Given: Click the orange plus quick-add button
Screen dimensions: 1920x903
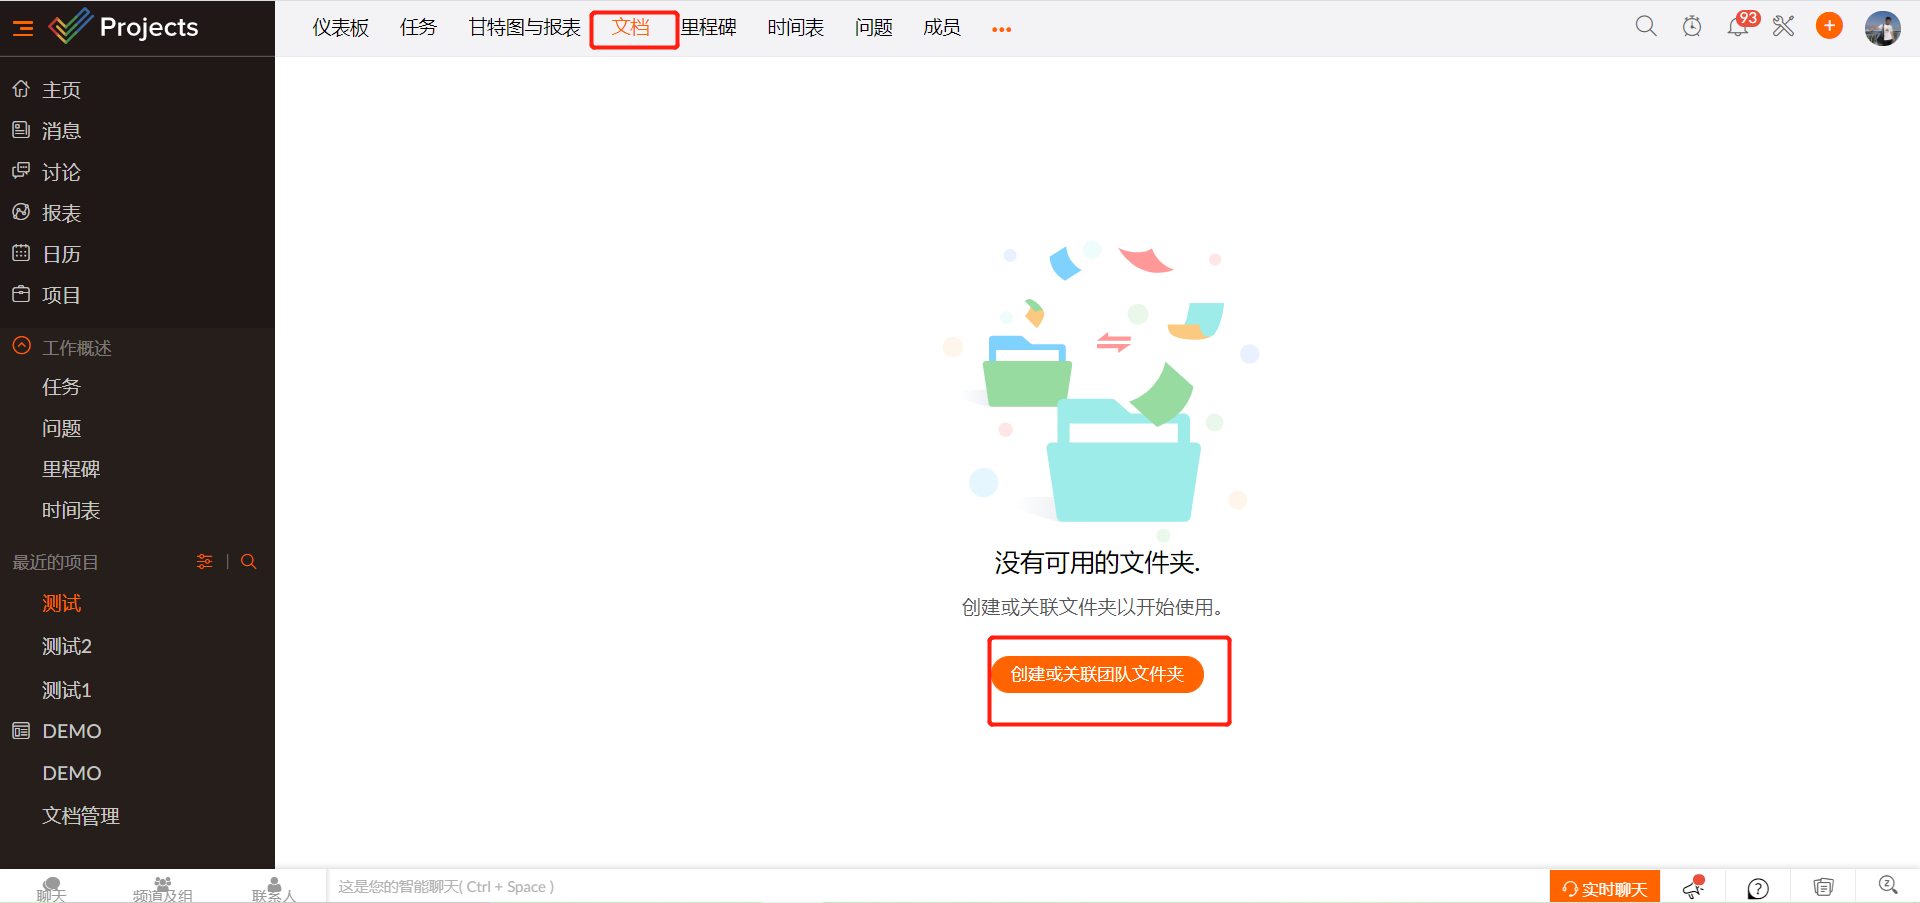Looking at the screenshot, I should (x=1829, y=27).
